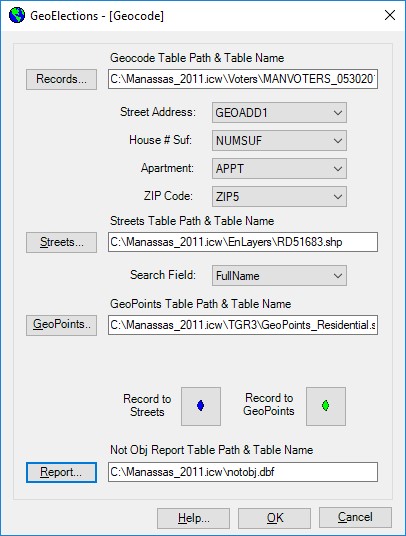The height and width of the screenshot is (536, 406).
Task: Click the GeoElections globe icon in title bar
Action: (17, 15)
